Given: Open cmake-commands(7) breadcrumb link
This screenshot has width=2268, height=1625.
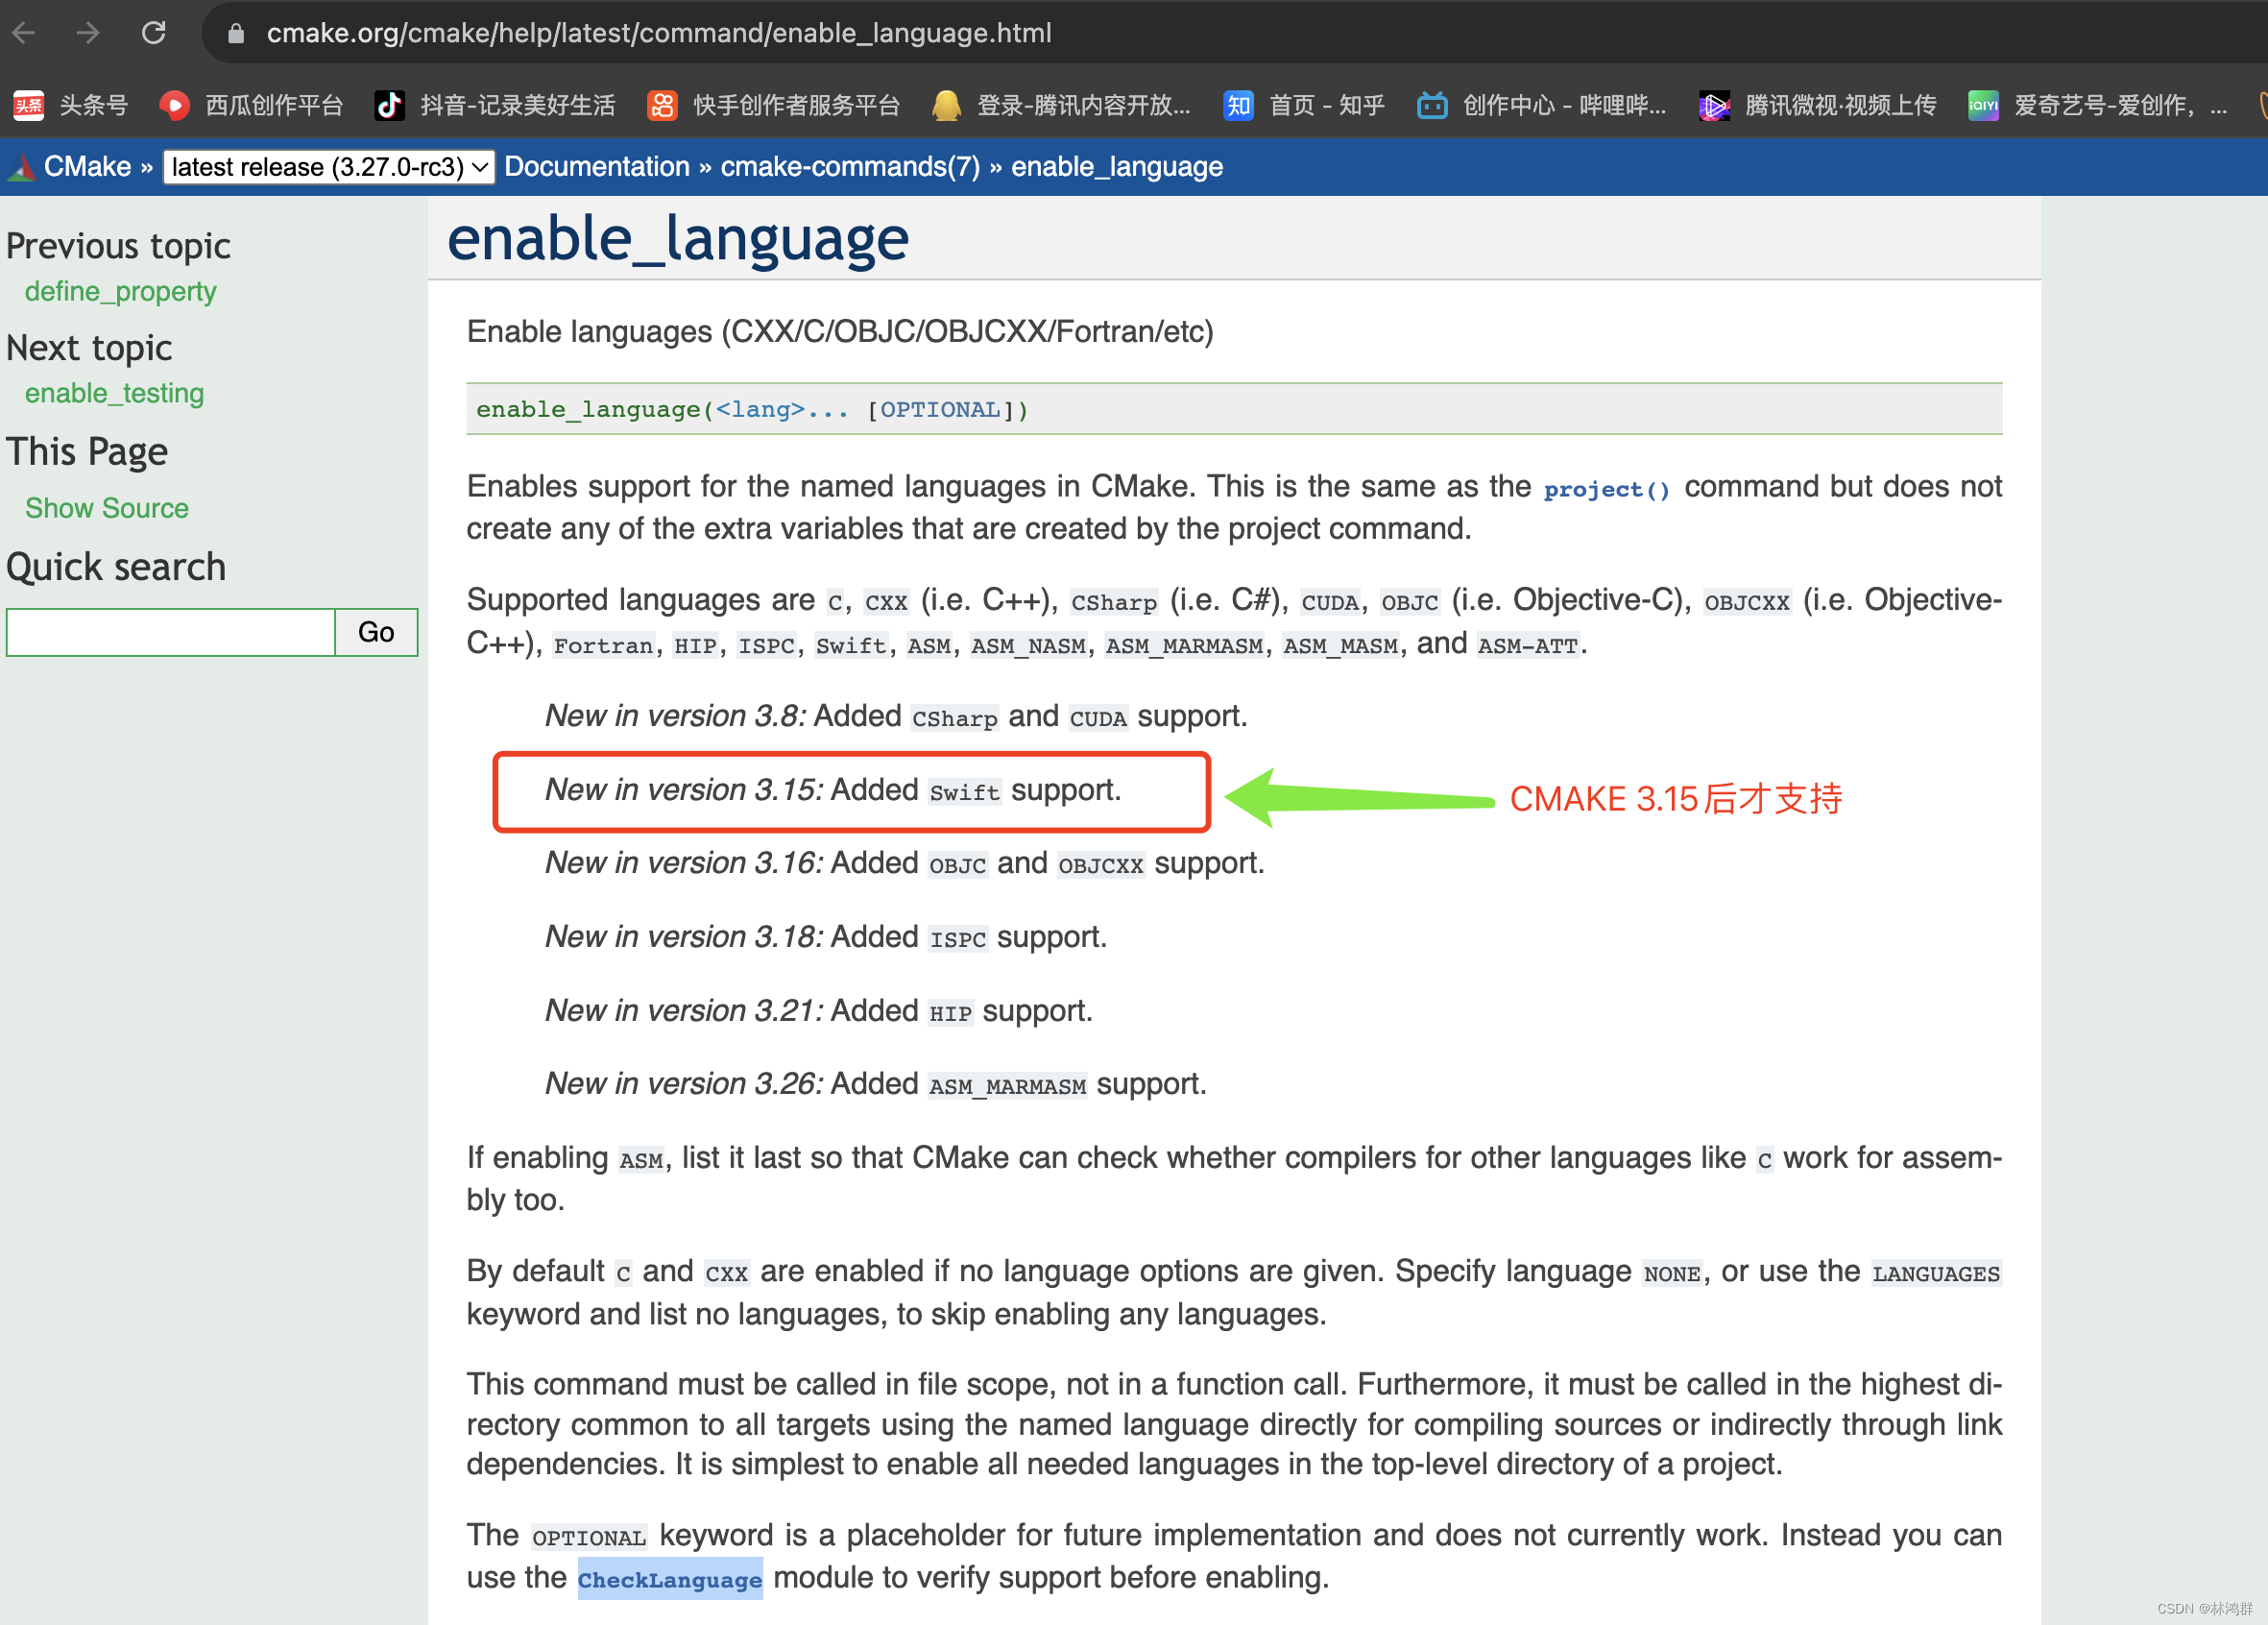Looking at the screenshot, I should pos(850,167).
